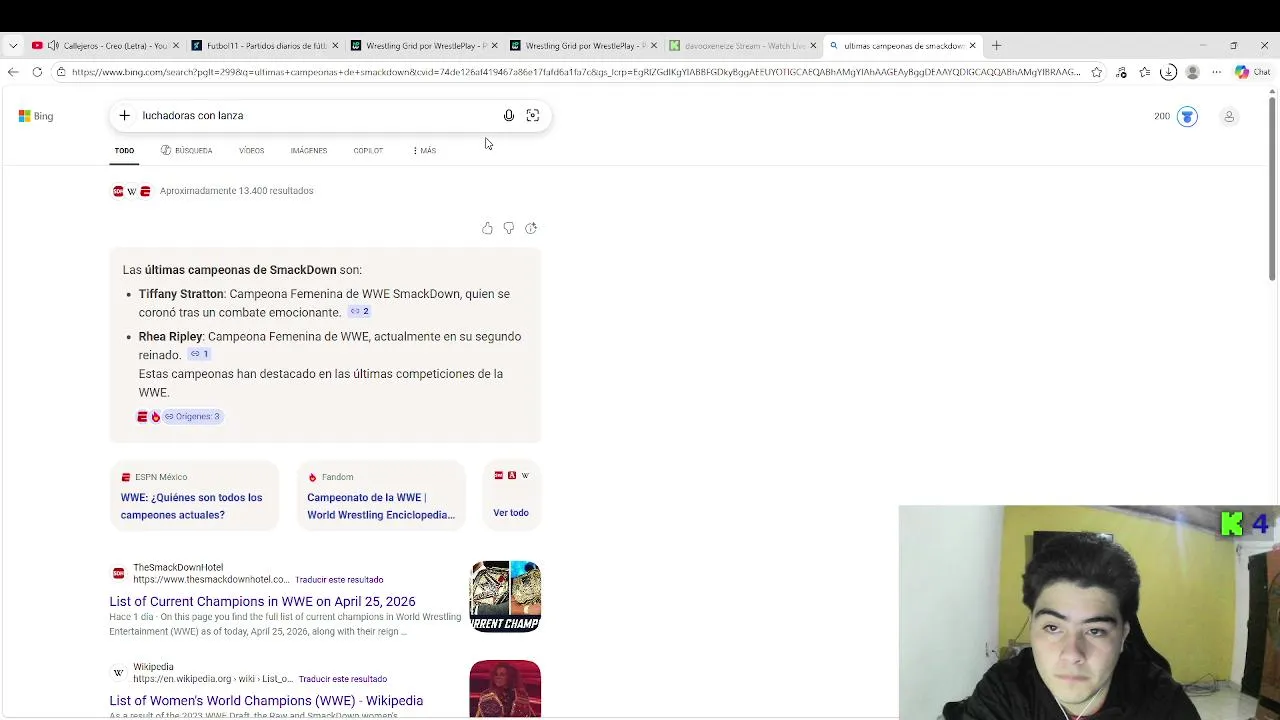Open List of Women's World Champions Wikipedia result
This screenshot has width=1280, height=720.
pyautogui.click(x=266, y=701)
